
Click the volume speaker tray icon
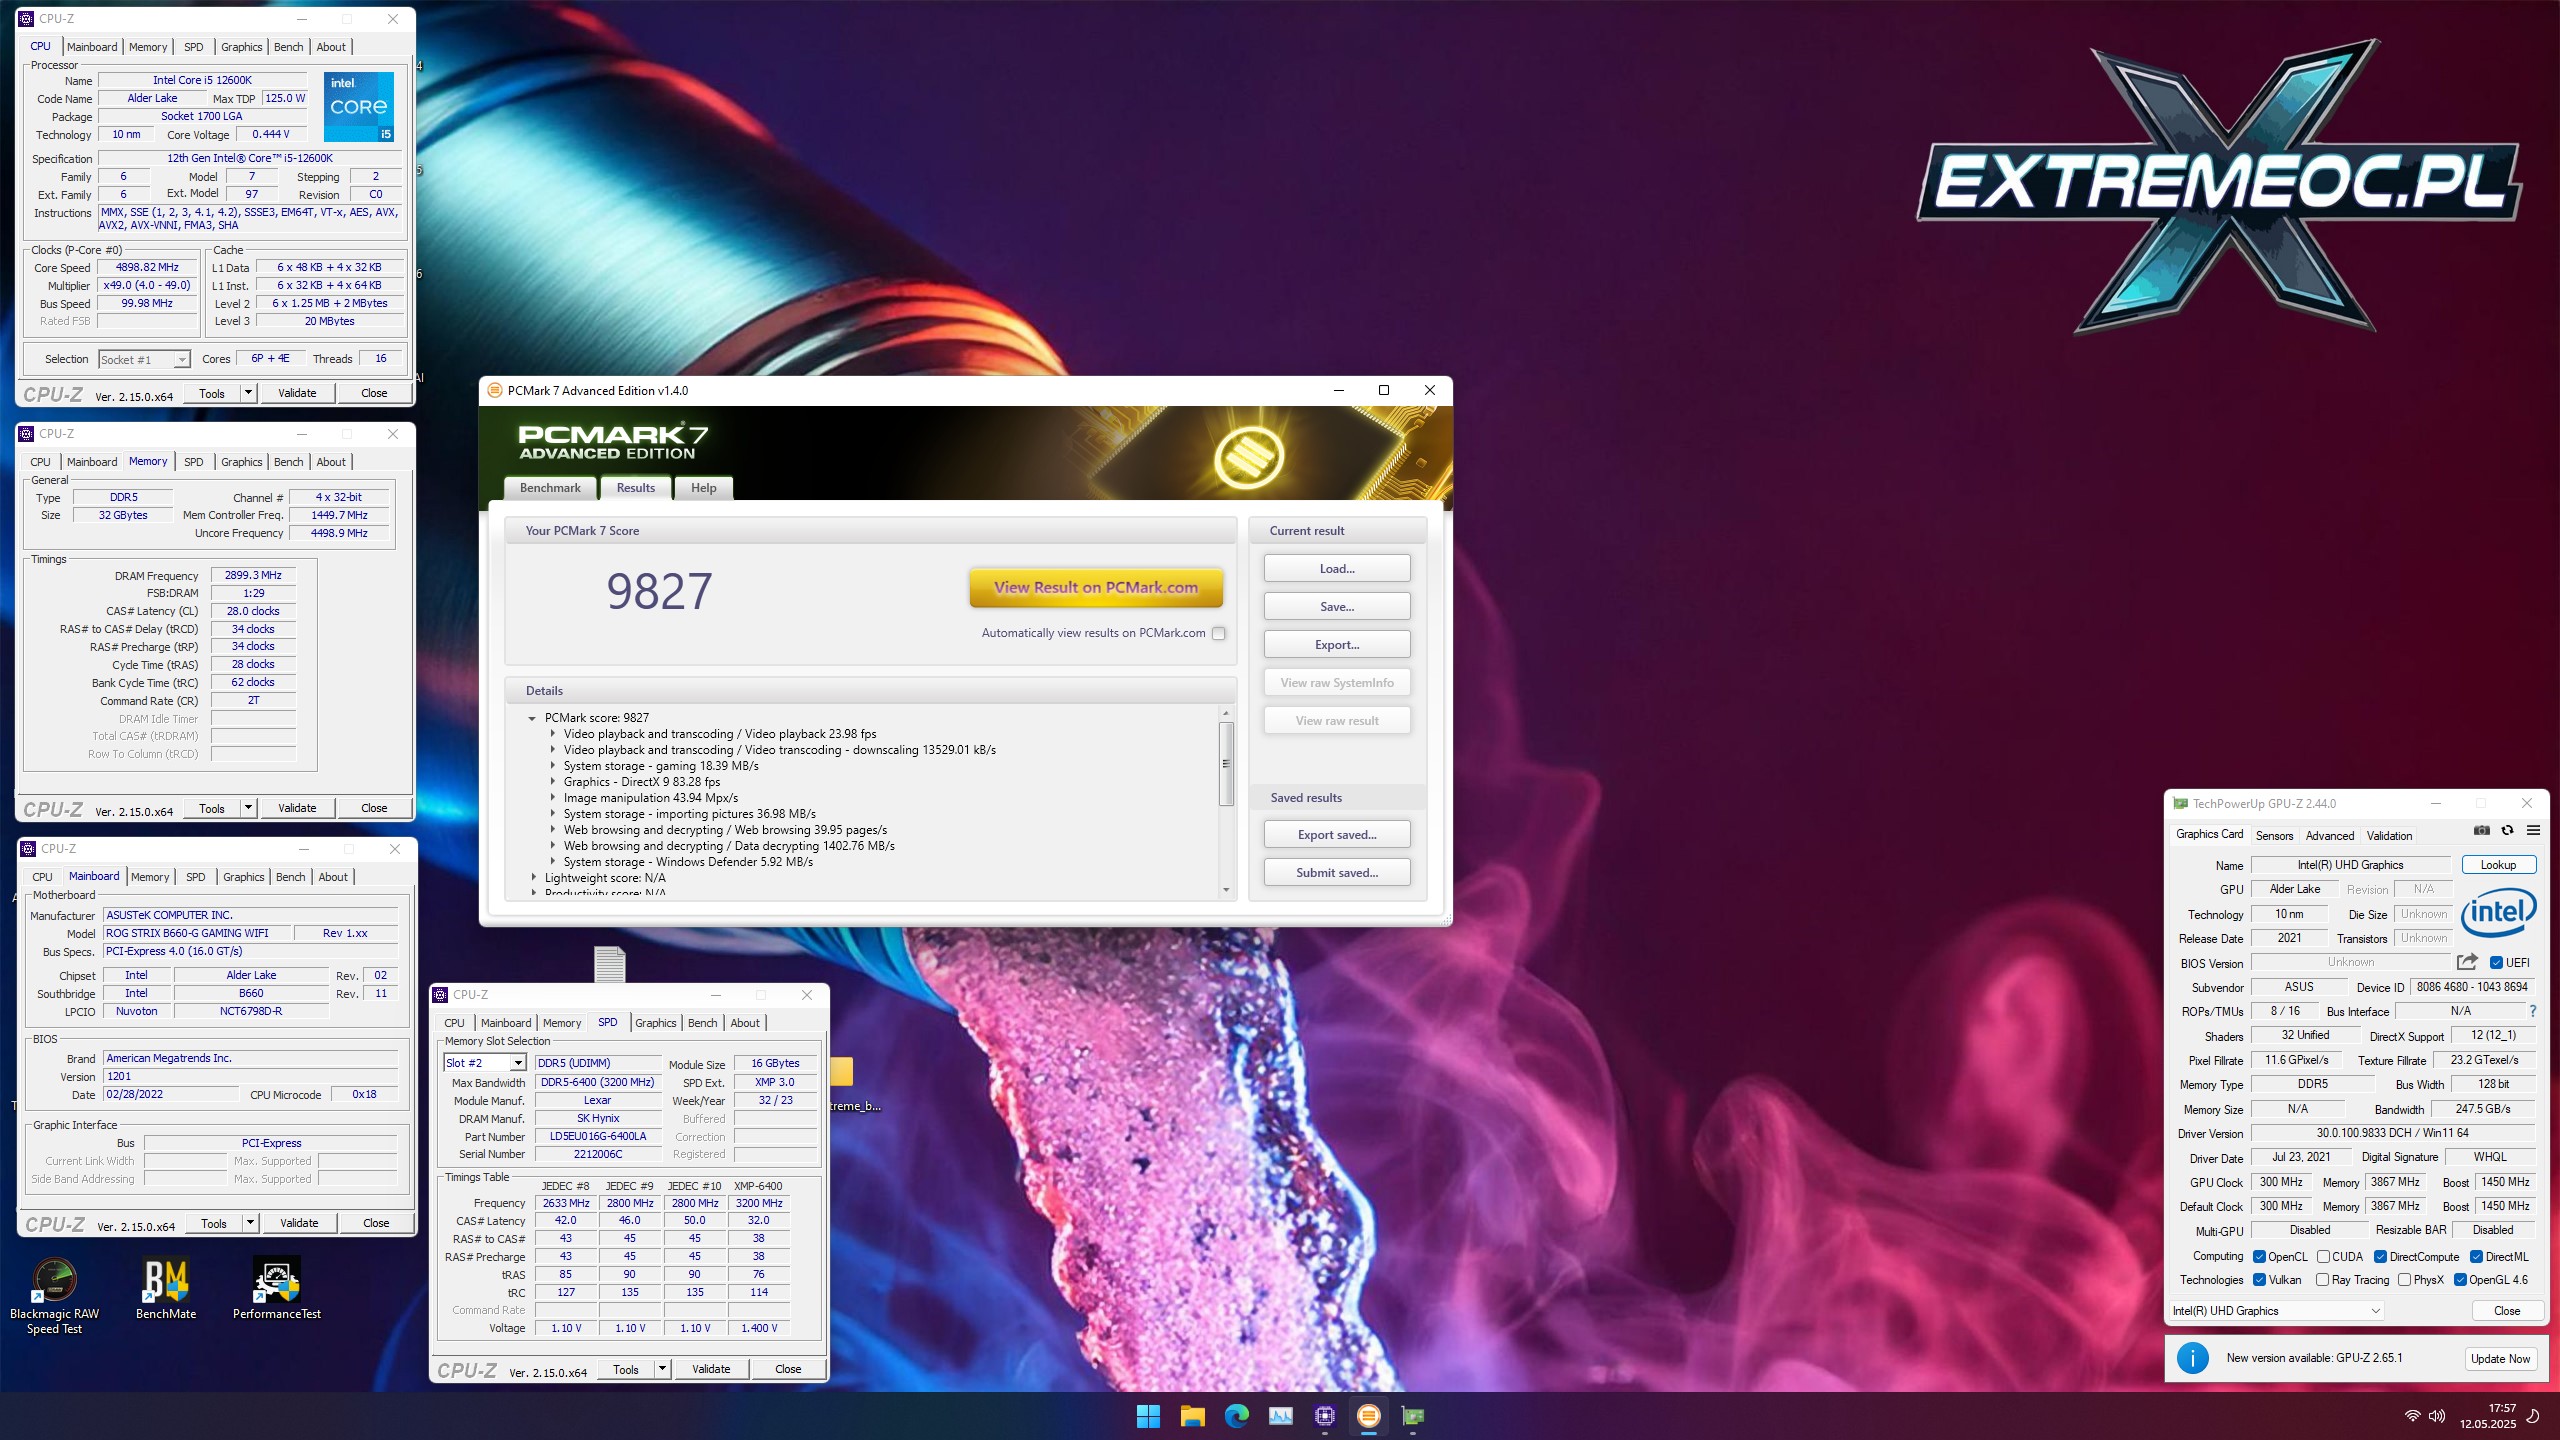2437,1416
